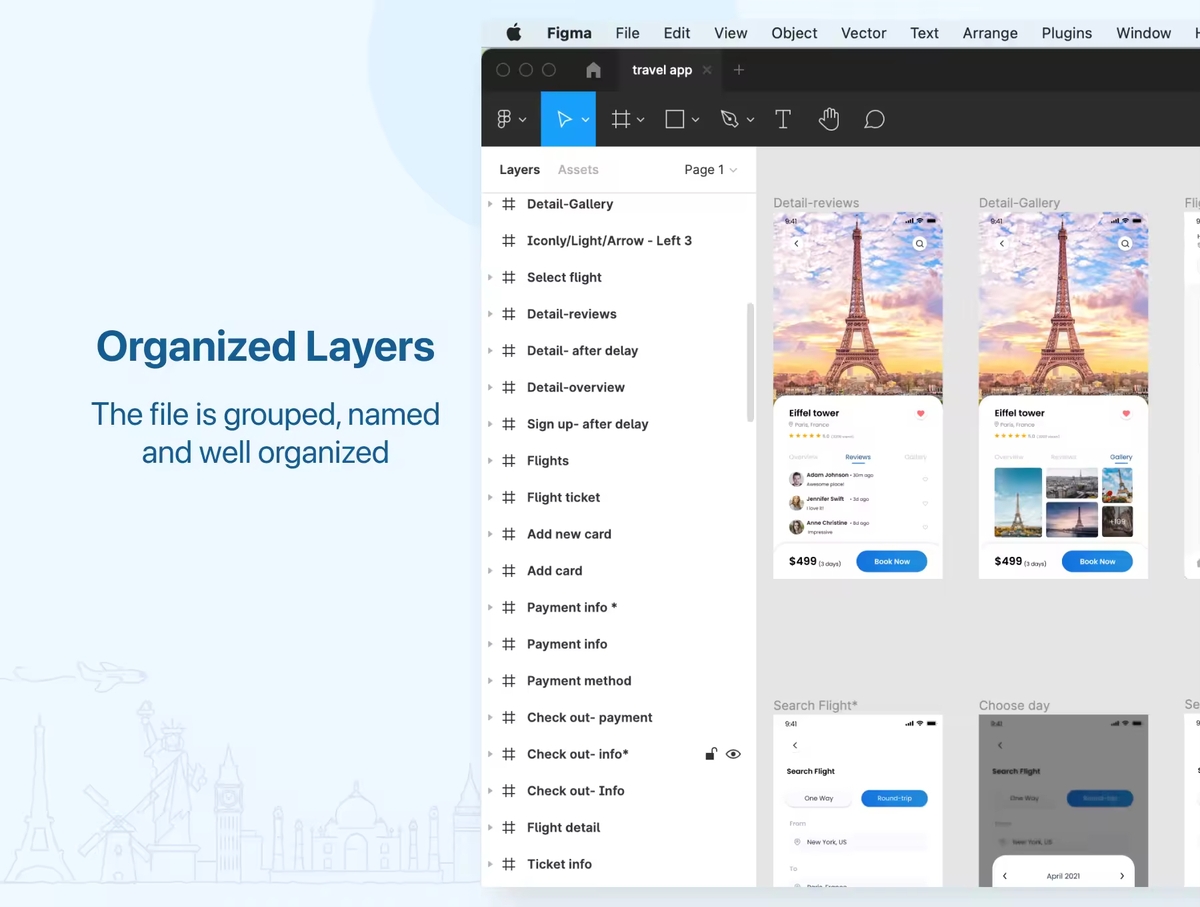Open the Page 1 dropdown
This screenshot has width=1200, height=907.
(710, 170)
